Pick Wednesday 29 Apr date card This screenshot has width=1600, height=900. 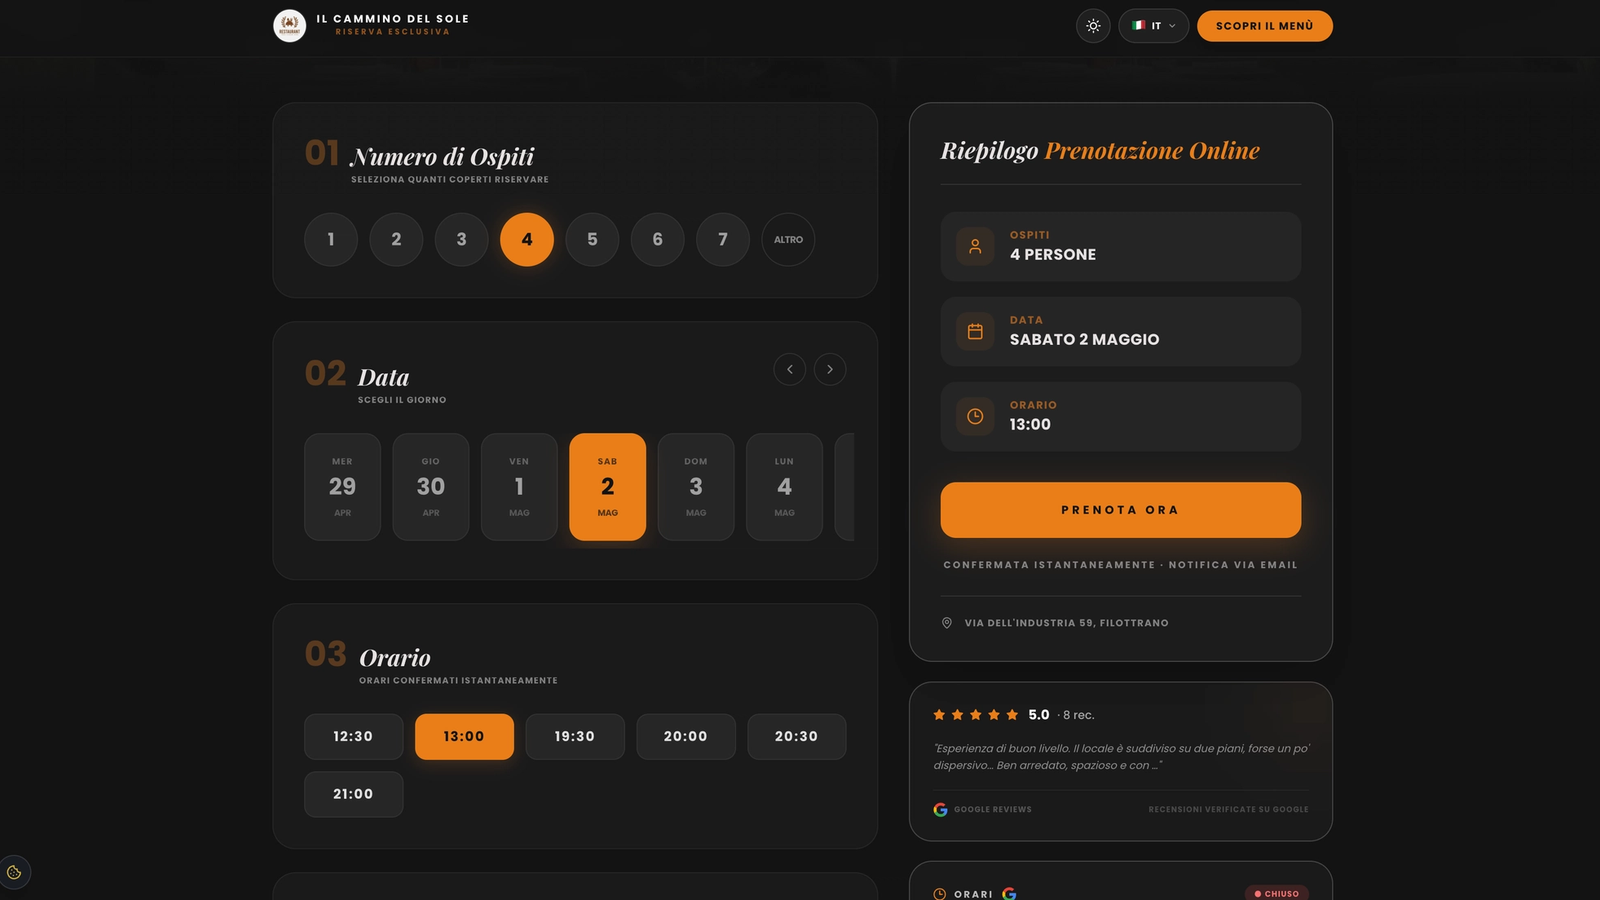pos(342,487)
